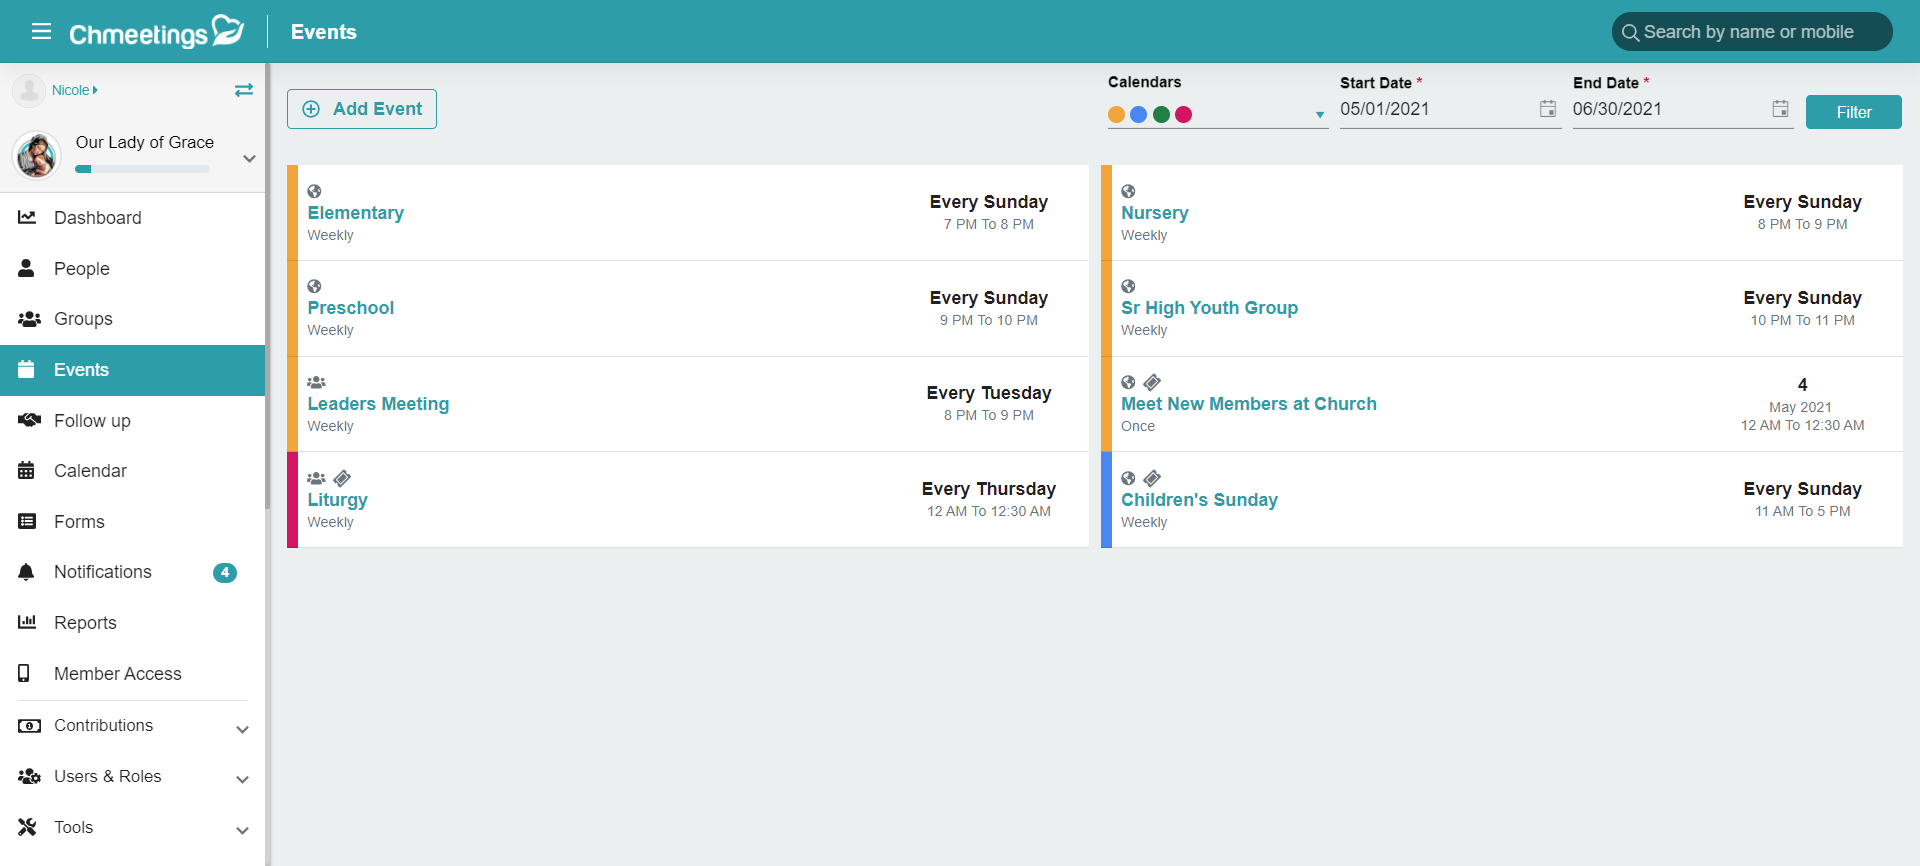Click ticket icon on Liturgy event
Image resolution: width=1920 pixels, height=866 pixels.
click(x=342, y=478)
